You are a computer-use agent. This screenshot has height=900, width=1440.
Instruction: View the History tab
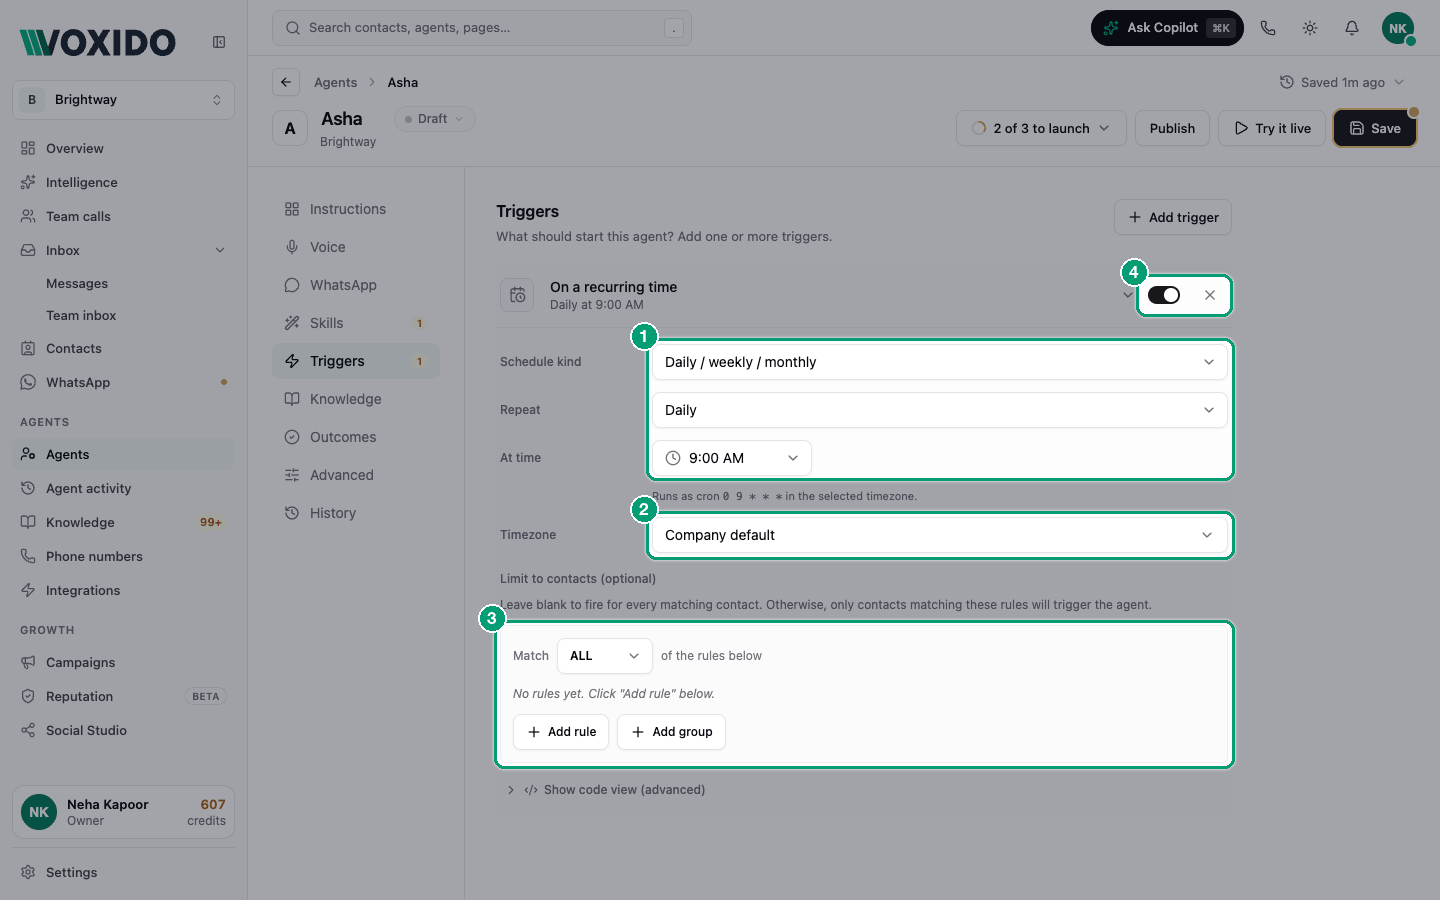pos(356,513)
